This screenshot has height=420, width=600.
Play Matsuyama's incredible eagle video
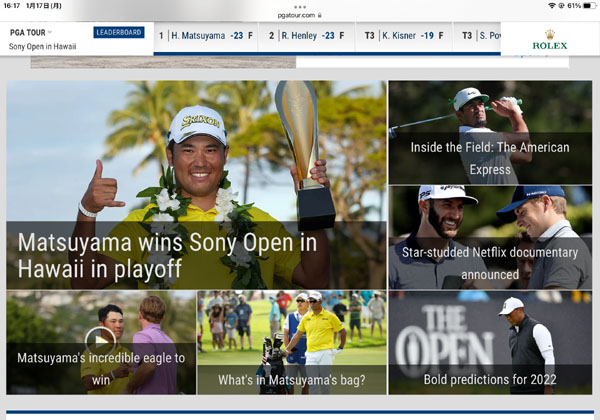[x=100, y=341]
